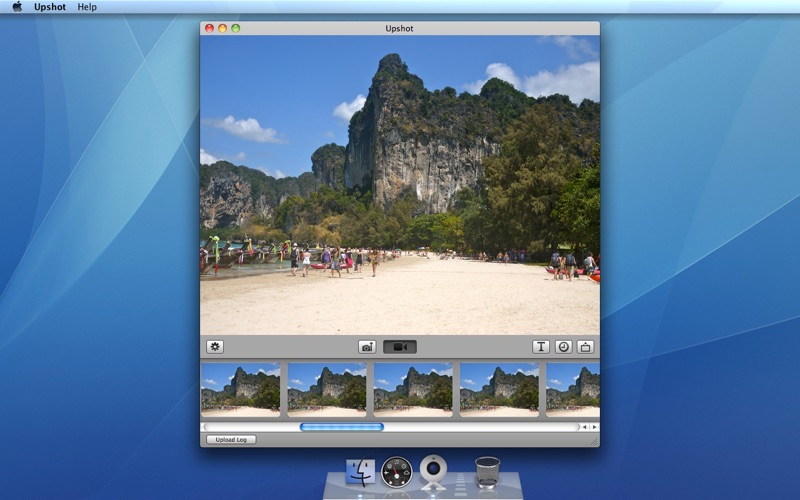The image size is (800, 500).
Task: Open Finder from the Dock
Action: [x=361, y=471]
